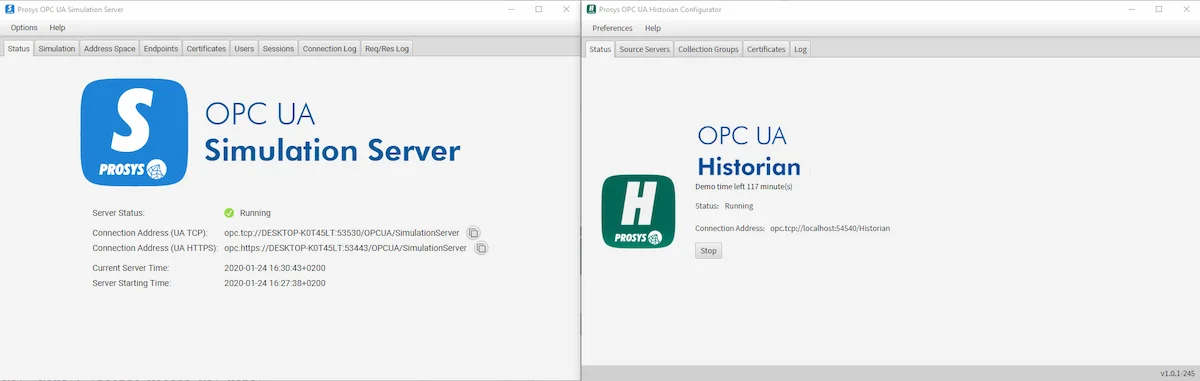Switch to the Simulation tab
Image resolution: width=1200 pixels, height=381 pixels.
[x=57, y=48]
